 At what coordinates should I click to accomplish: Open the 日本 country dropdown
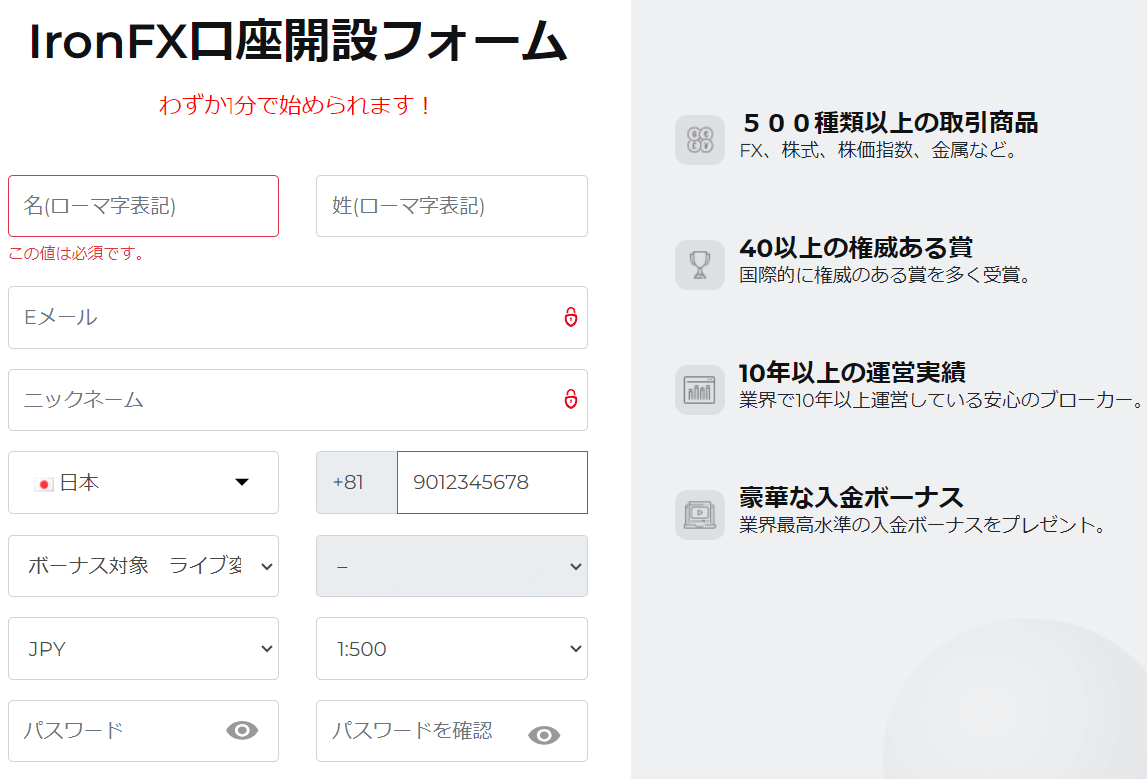click(143, 482)
